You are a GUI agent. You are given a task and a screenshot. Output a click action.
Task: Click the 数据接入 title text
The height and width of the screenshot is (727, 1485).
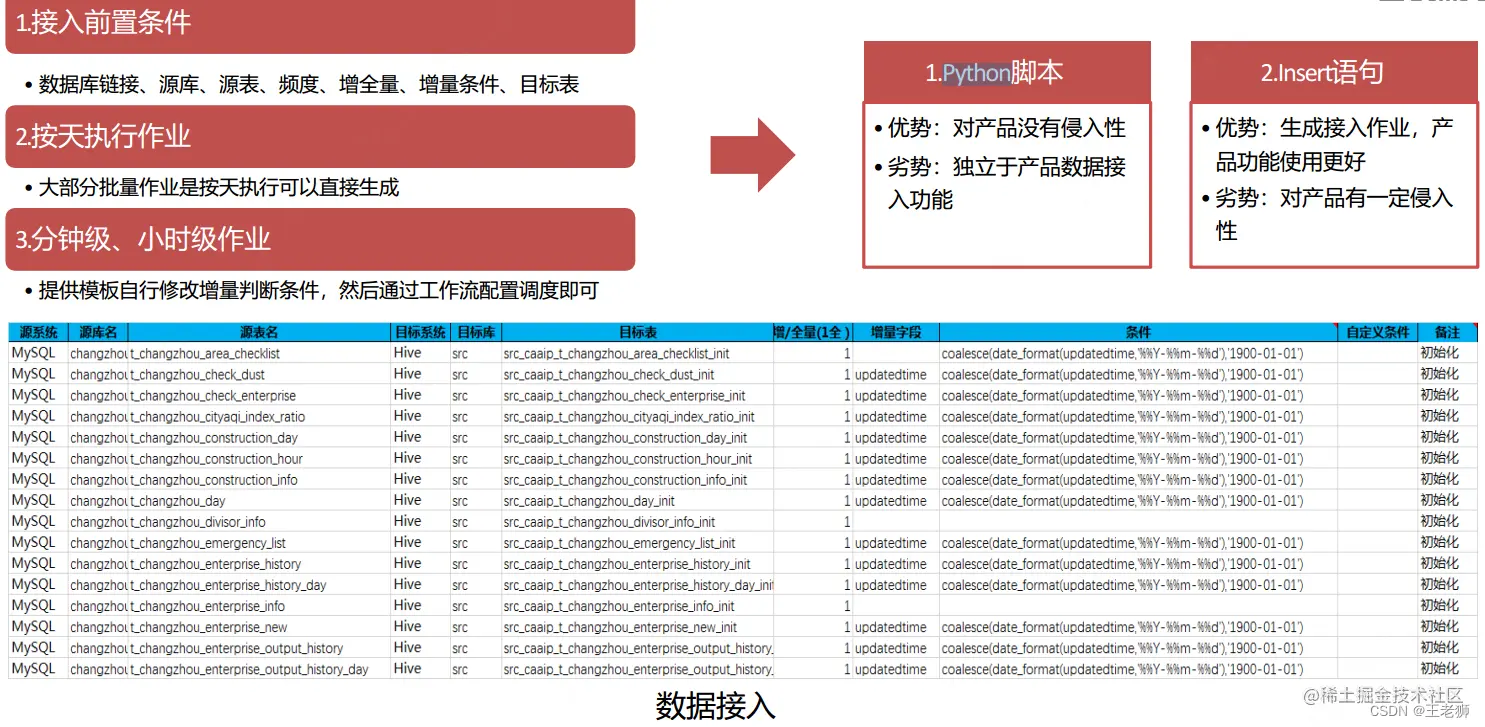click(x=714, y=706)
